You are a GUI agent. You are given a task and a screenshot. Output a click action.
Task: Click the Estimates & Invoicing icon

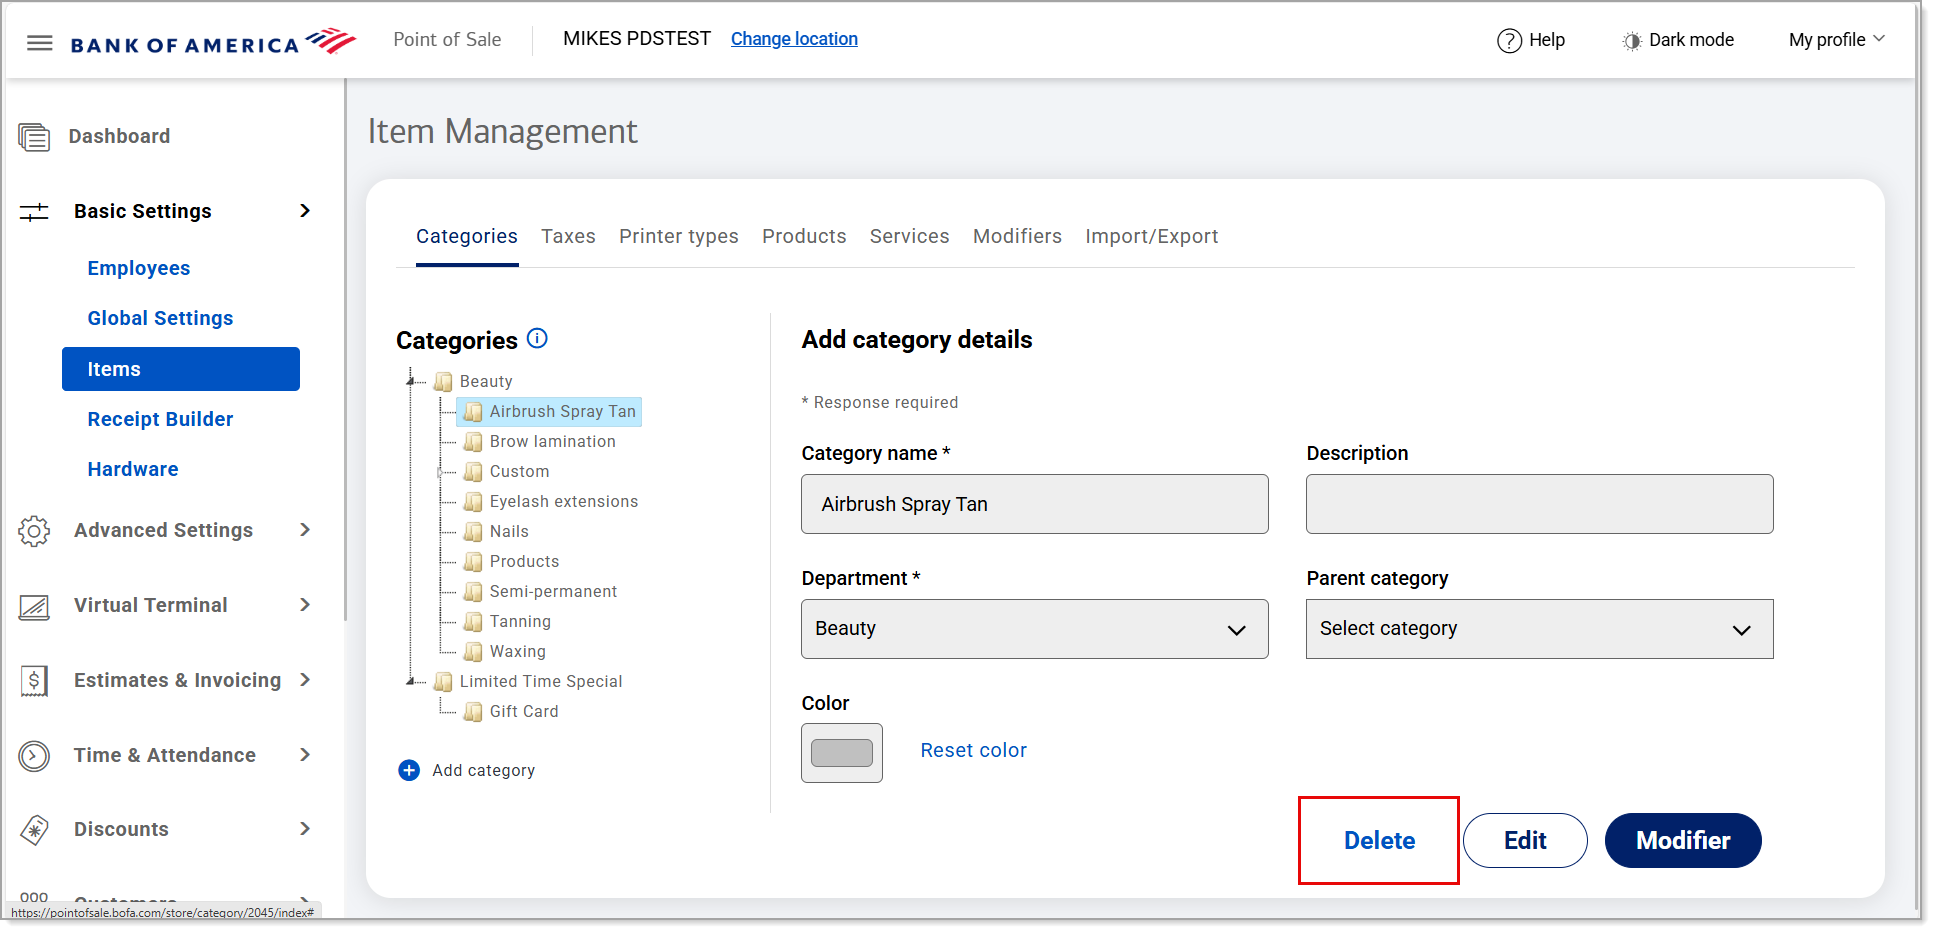pos(34,681)
